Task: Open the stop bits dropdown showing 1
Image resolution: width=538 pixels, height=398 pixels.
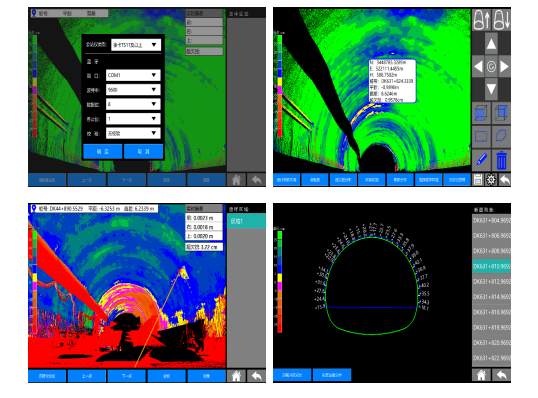Action: (133, 119)
